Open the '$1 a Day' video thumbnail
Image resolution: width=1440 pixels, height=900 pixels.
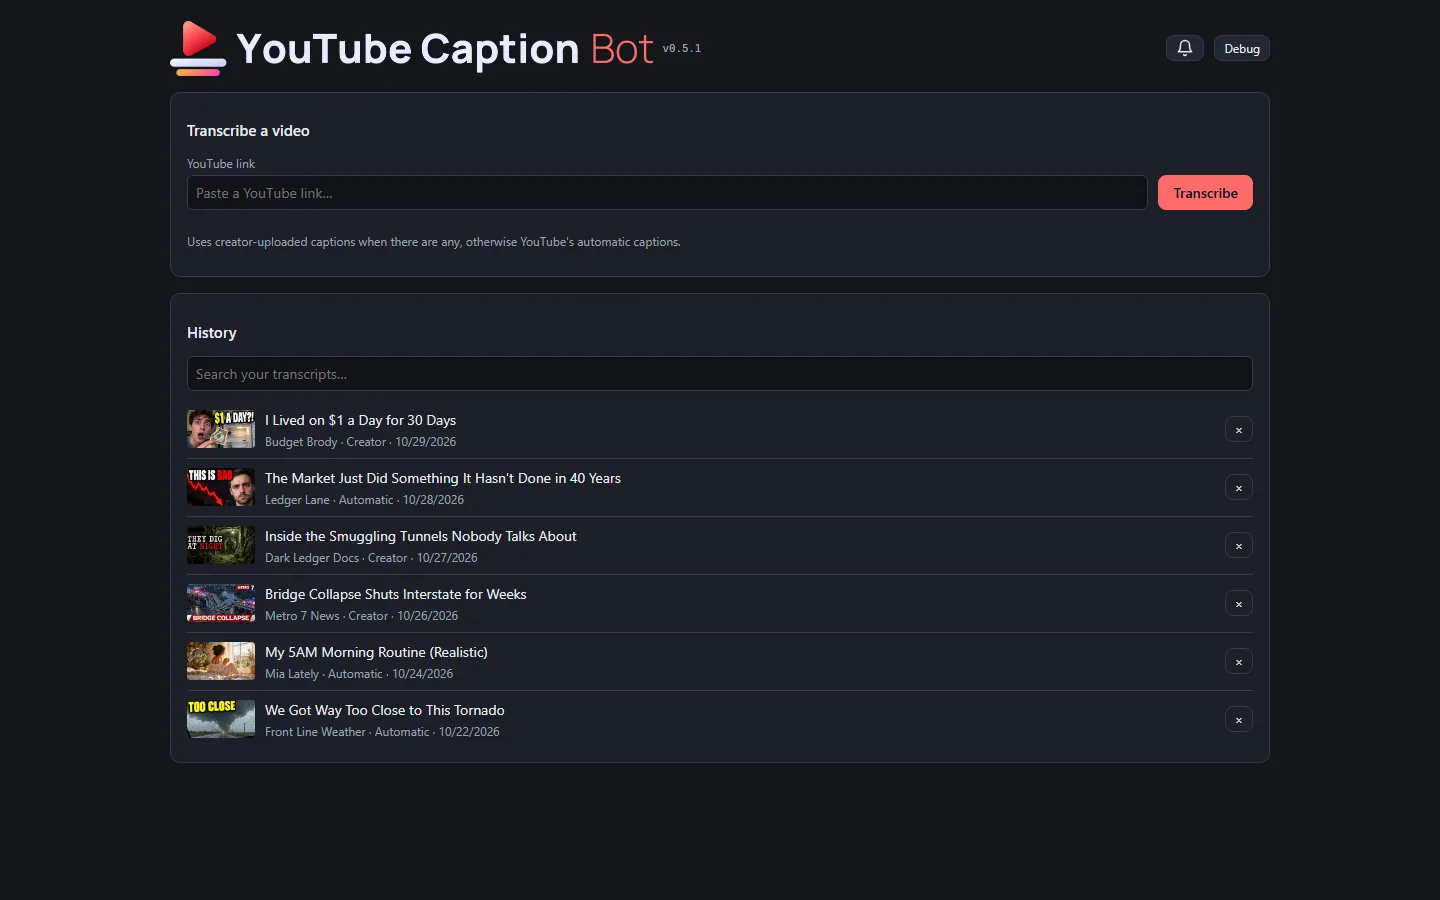[221, 429]
